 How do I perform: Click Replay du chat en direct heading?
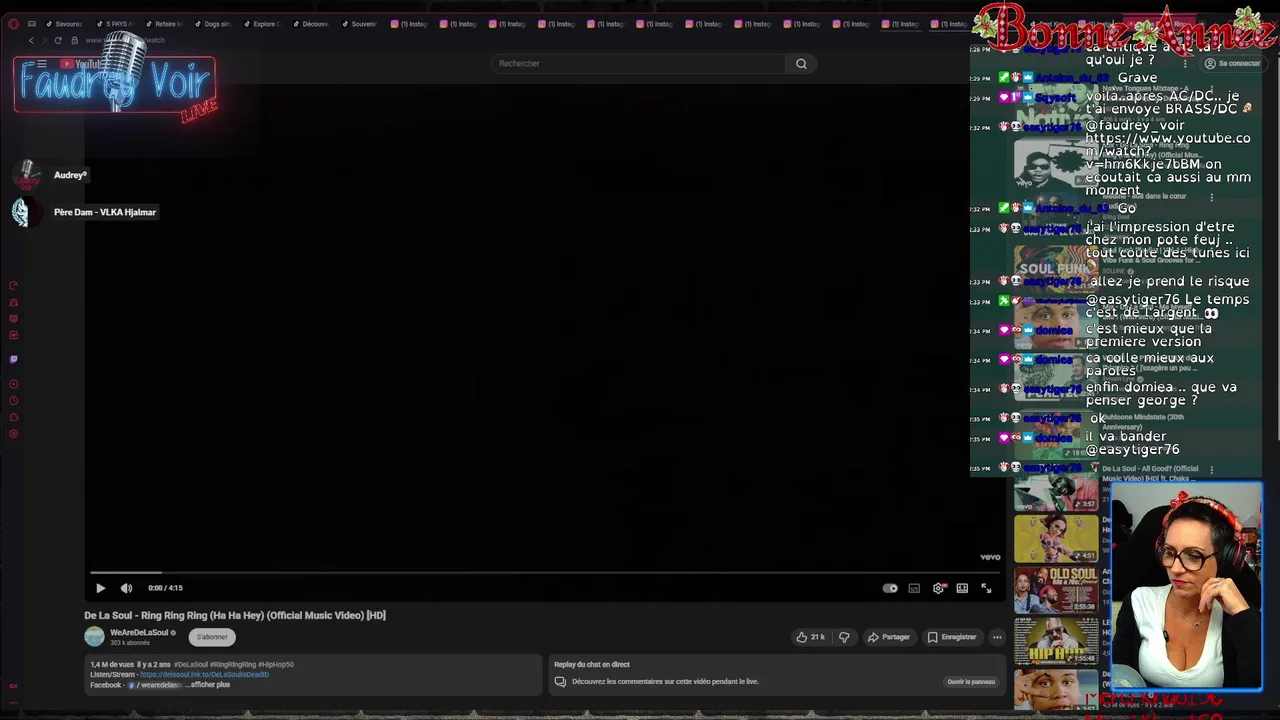point(592,664)
